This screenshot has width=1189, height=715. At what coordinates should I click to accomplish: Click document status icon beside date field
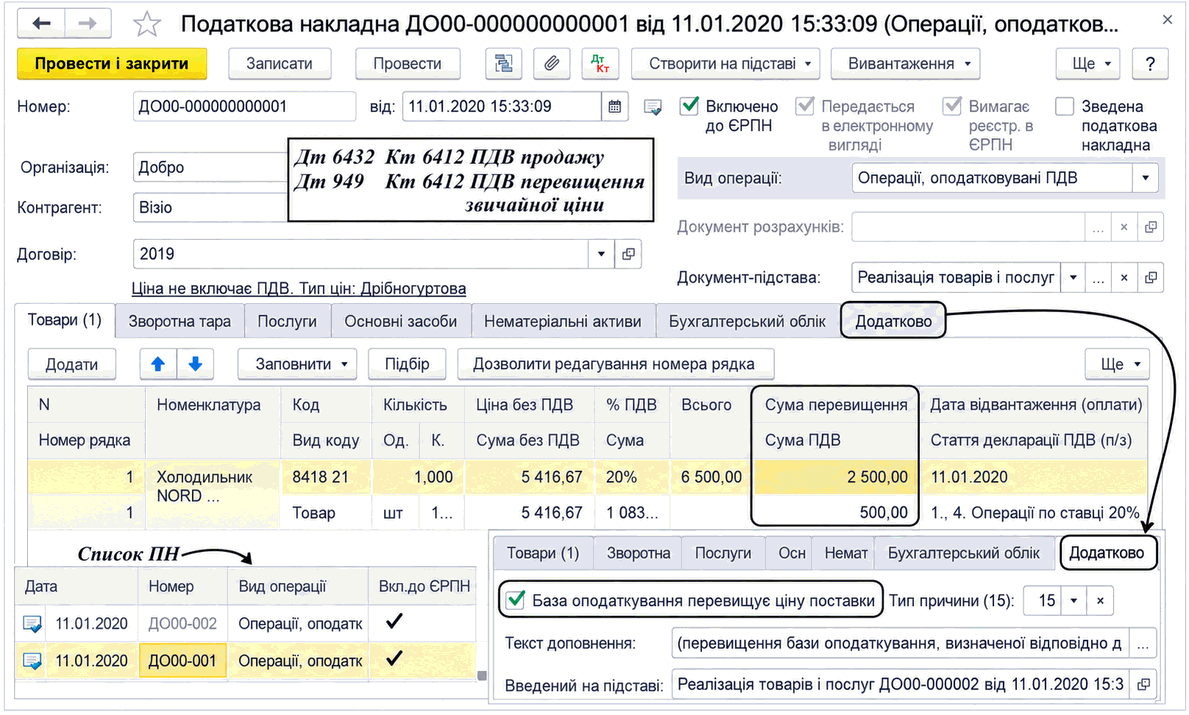click(652, 107)
